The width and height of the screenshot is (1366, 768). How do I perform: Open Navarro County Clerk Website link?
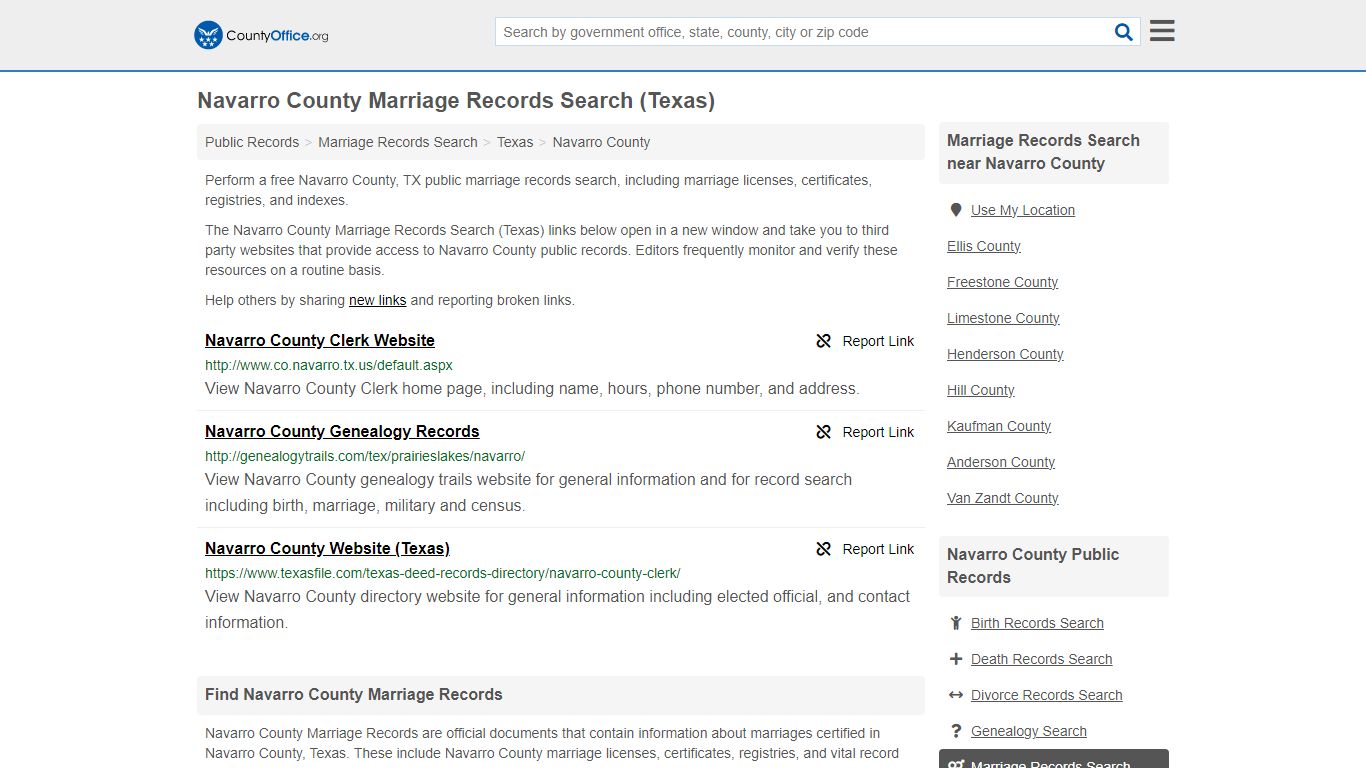tap(320, 340)
